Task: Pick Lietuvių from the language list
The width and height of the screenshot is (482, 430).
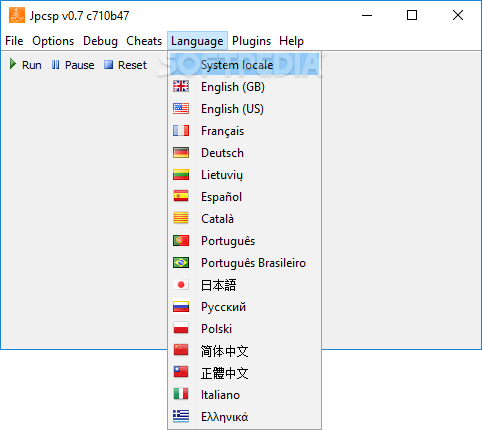Action: (x=244, y=175)
